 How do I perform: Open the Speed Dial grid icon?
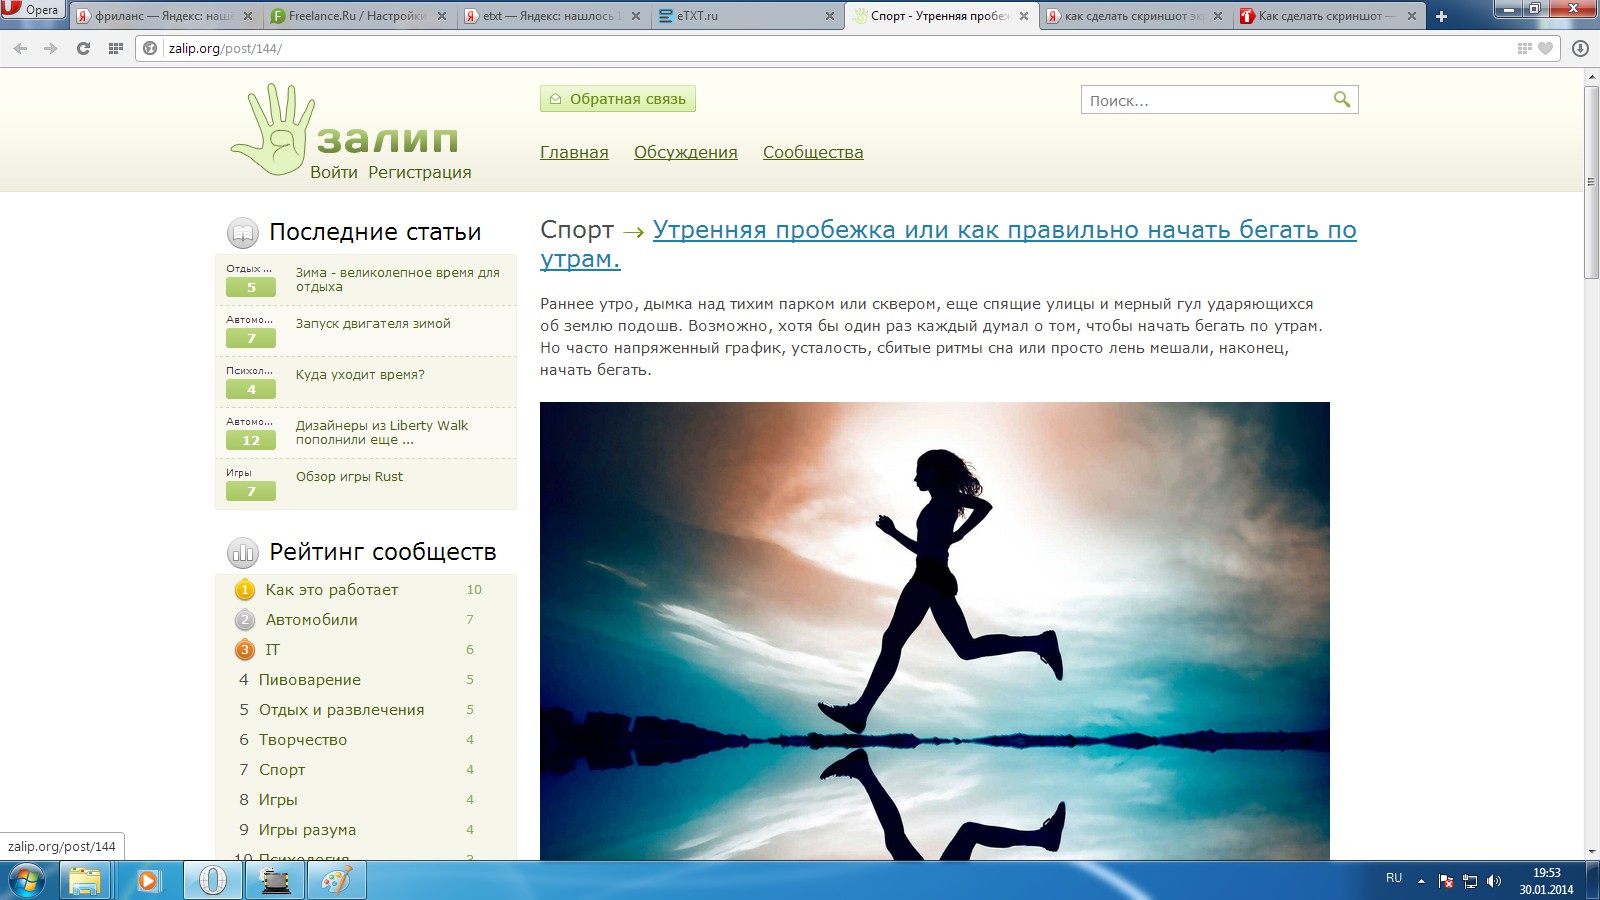(x=116, y=48)
